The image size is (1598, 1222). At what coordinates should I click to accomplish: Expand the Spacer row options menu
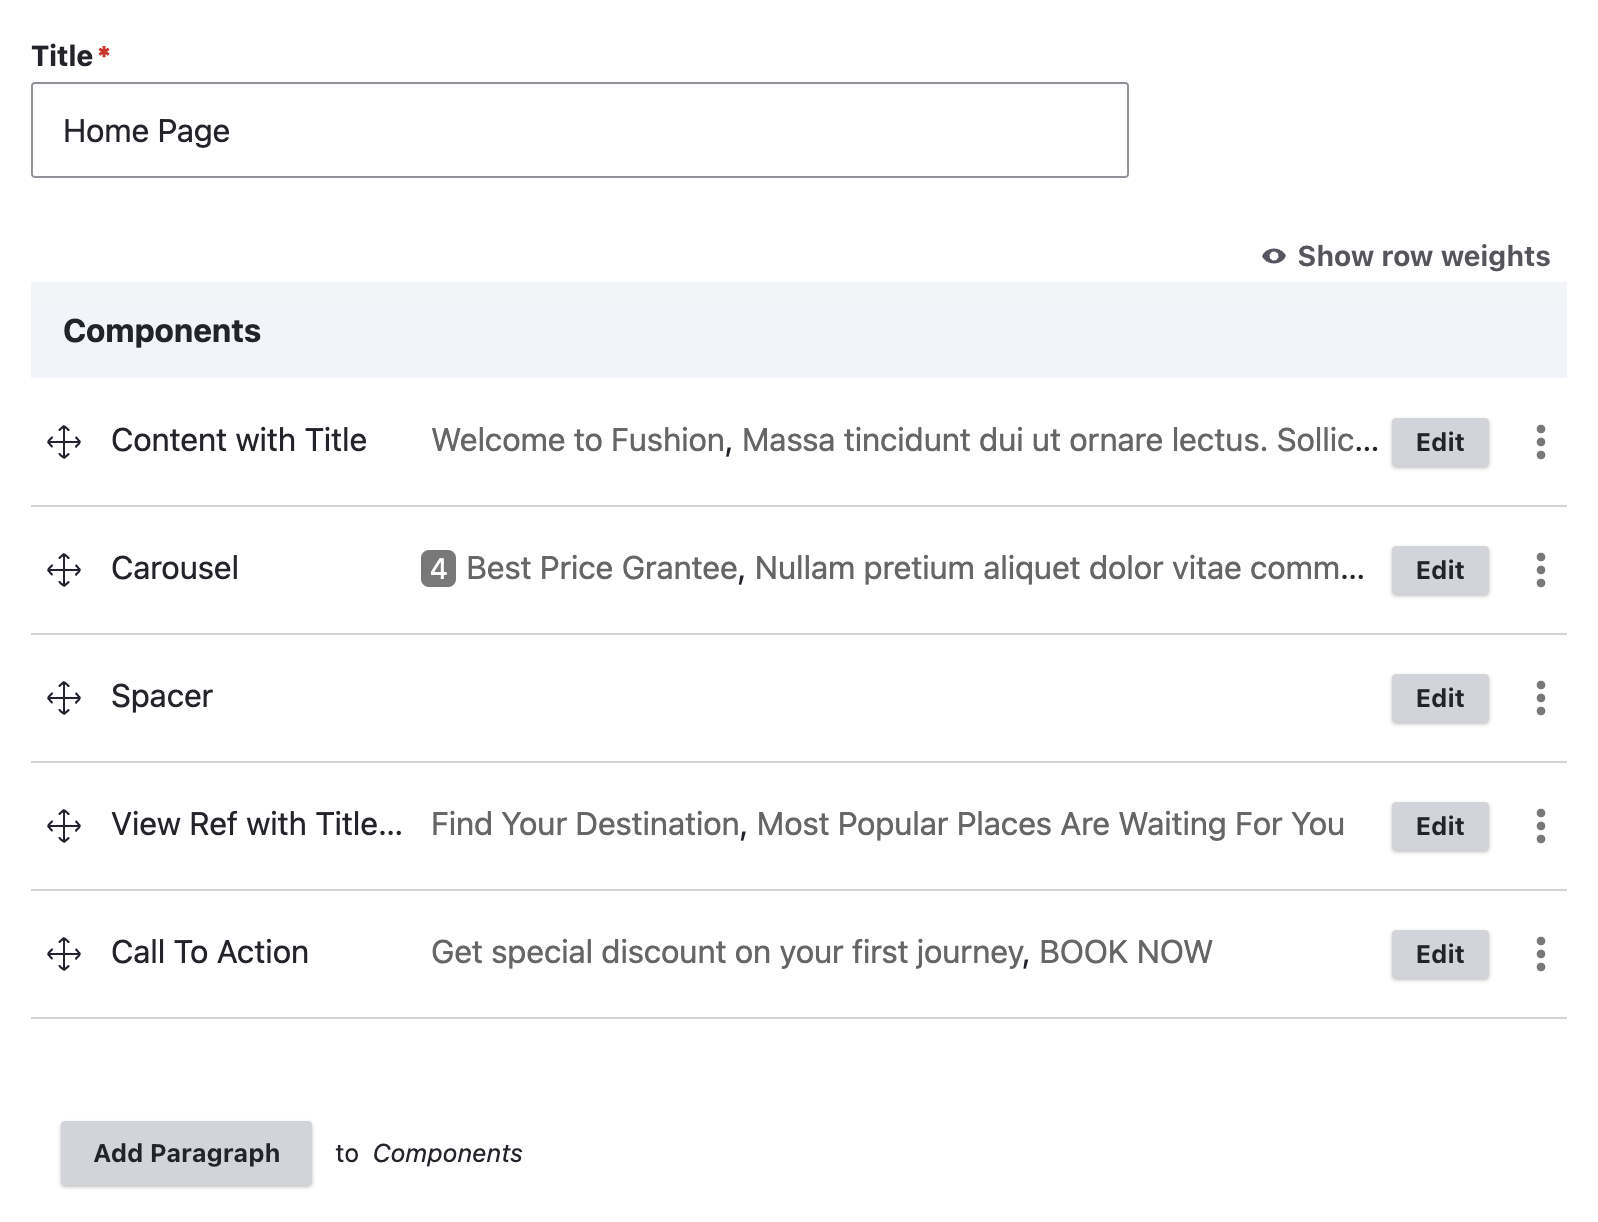pyautogui.click(x=1540, y=698)
